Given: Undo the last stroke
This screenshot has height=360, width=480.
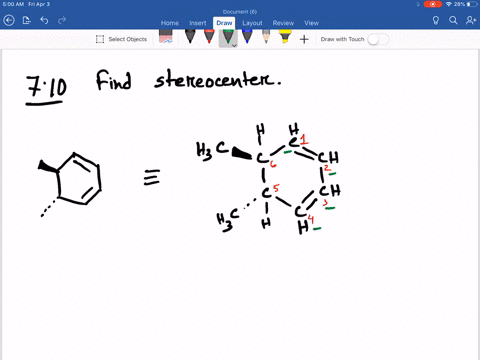Looking at the screenshot, I should tap(44, 21).
